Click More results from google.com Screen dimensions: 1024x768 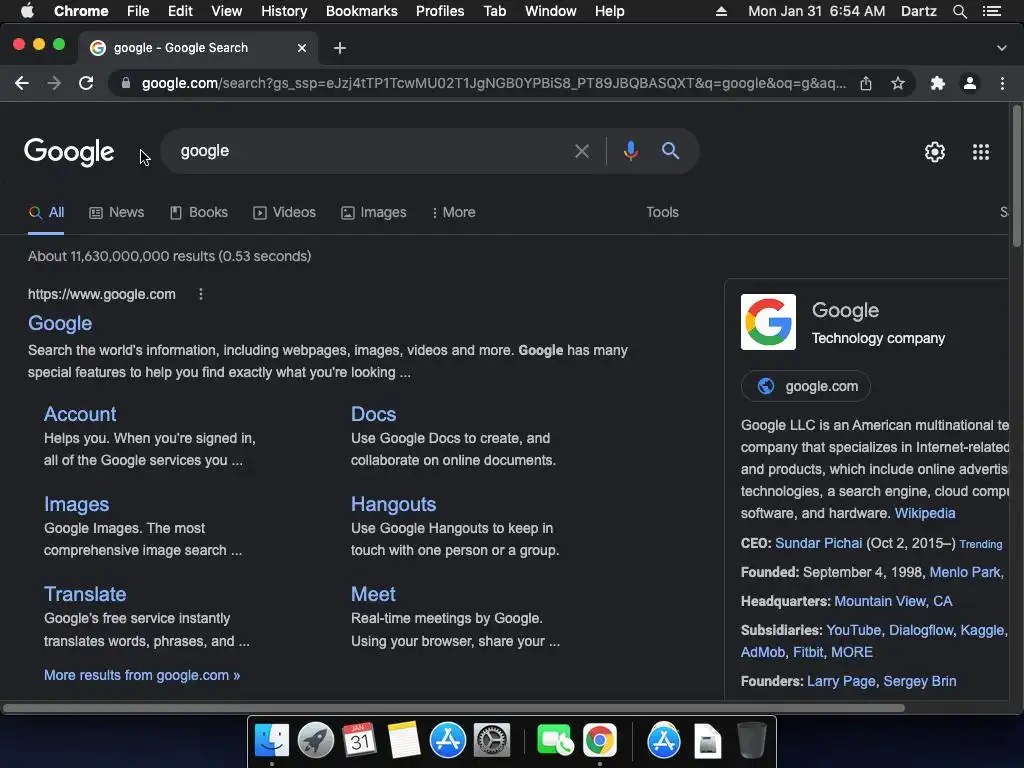pos(142,675)
